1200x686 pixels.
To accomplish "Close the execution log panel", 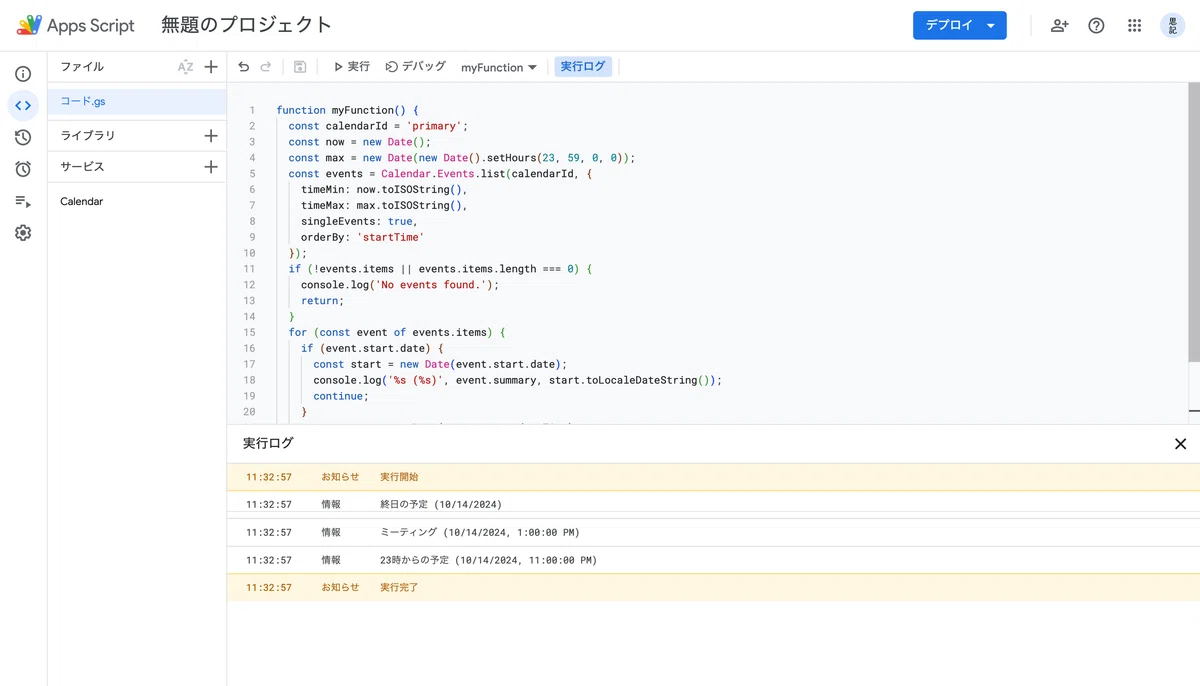I will 1180,444.
